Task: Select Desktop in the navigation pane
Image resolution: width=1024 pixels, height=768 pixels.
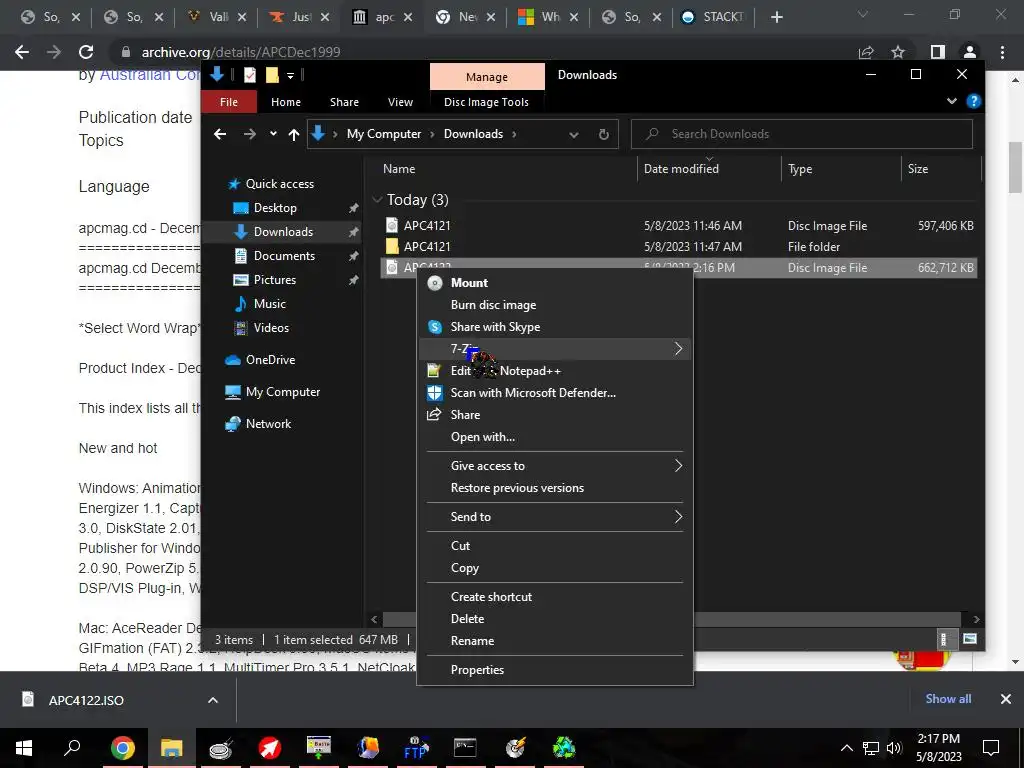Action: tap(275, 208)
